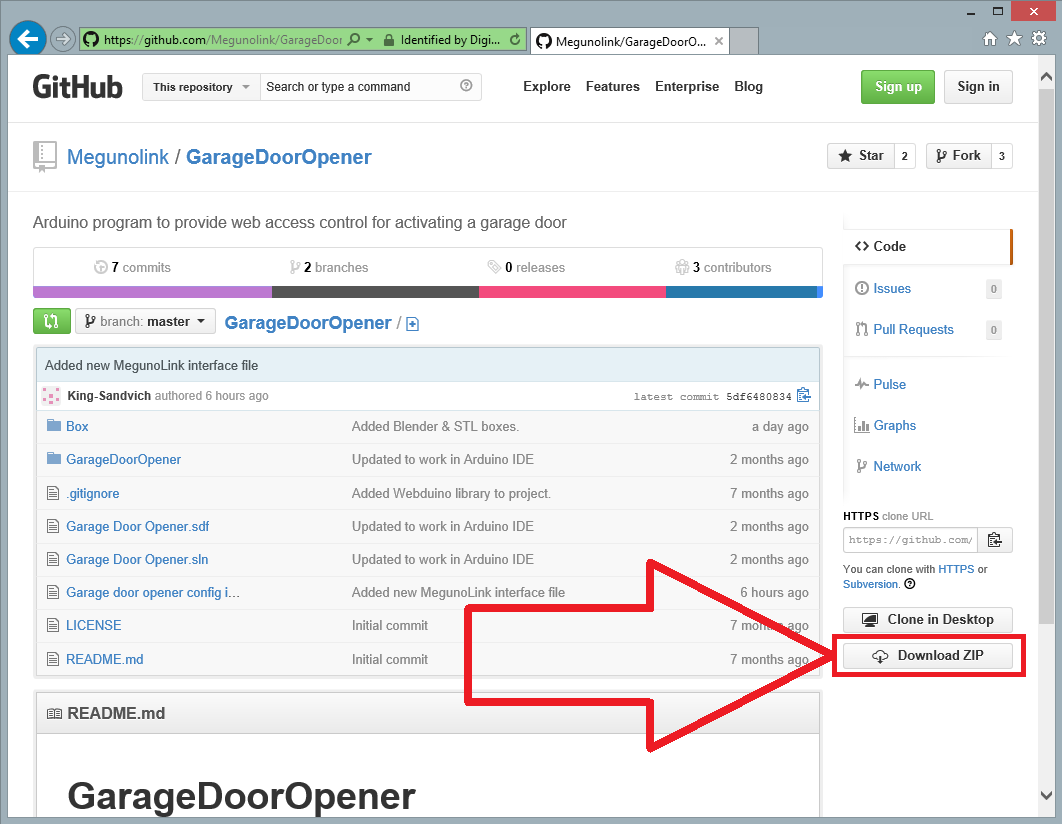Open the Features menu item
Screen dimensions: 1062x824
point(612,87)
